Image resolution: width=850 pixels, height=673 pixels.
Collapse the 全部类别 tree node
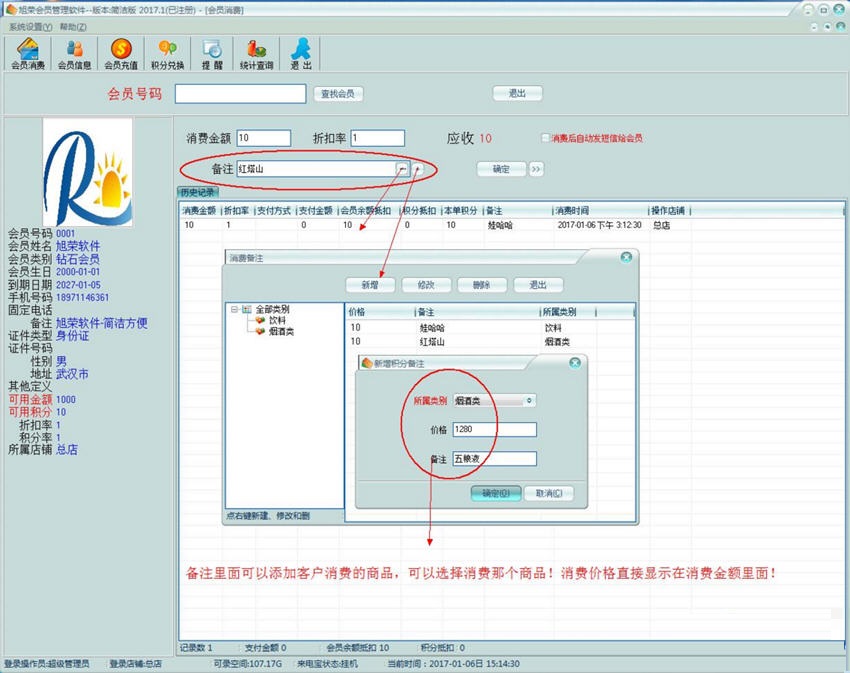[234, 309]
